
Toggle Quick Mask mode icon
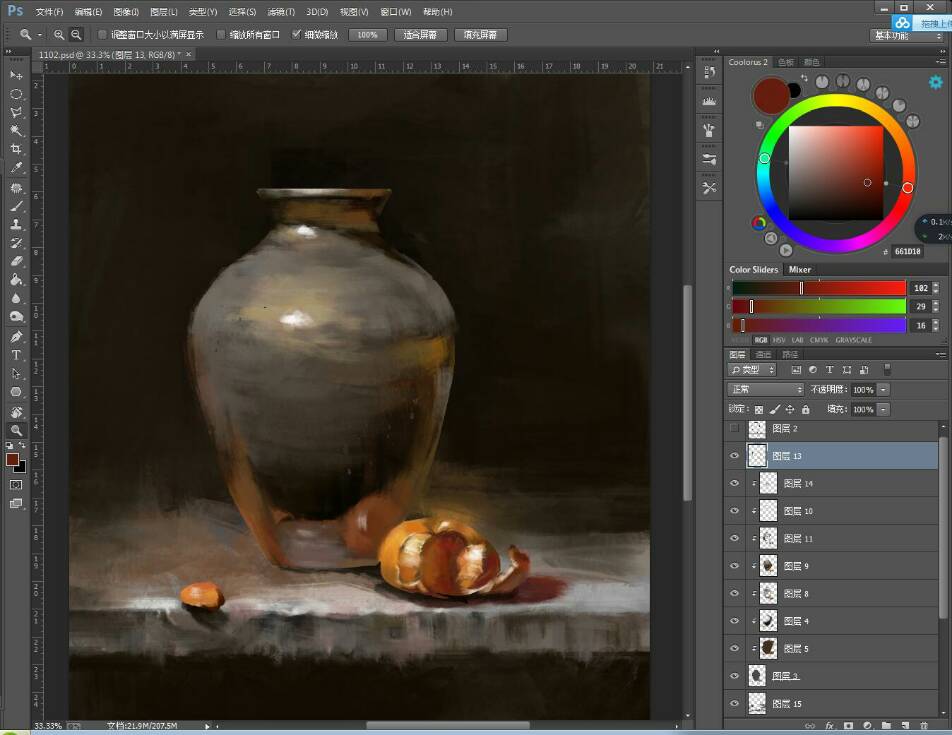pyautogui.click(x=16, y=484)
